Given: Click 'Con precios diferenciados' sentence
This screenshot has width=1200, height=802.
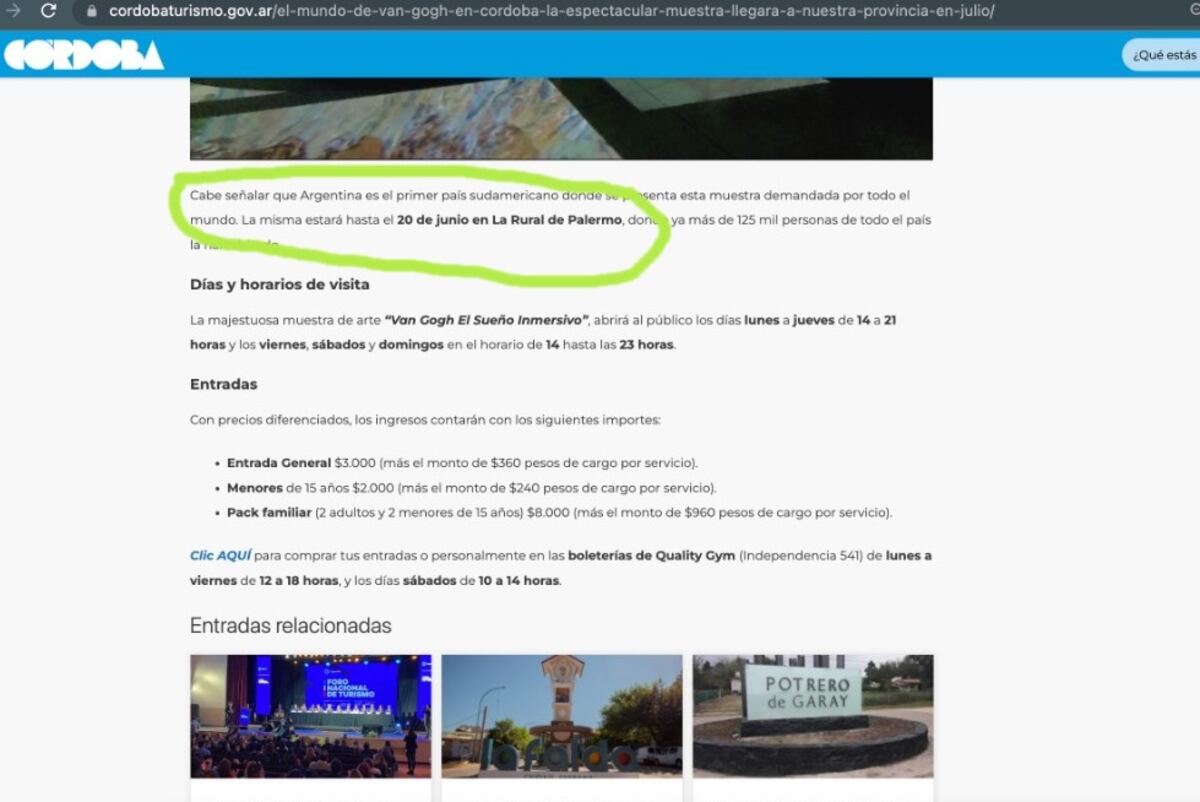Looking at the screenshot, I should 425,420.
